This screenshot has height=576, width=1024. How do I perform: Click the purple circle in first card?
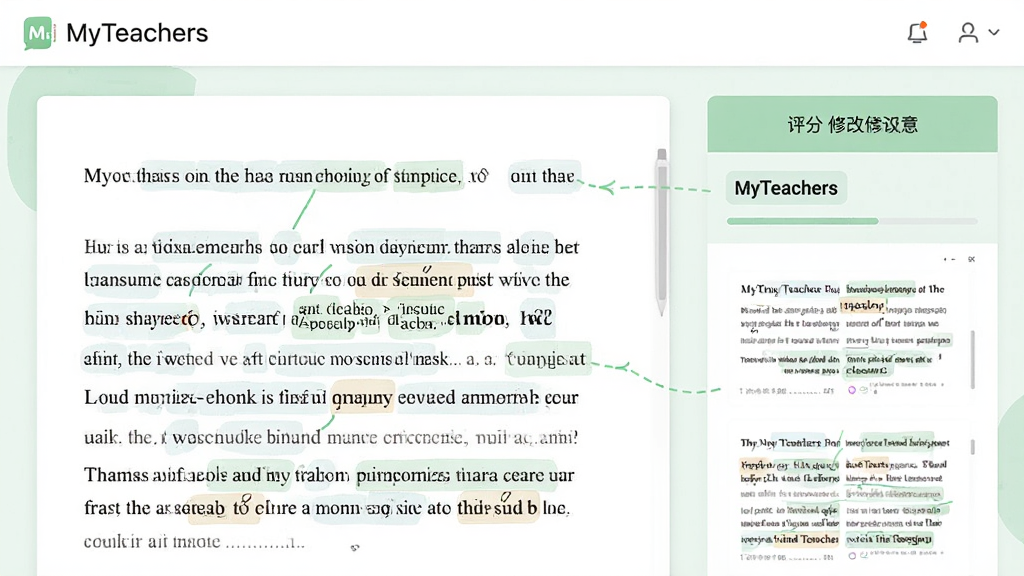coord(852,390)
